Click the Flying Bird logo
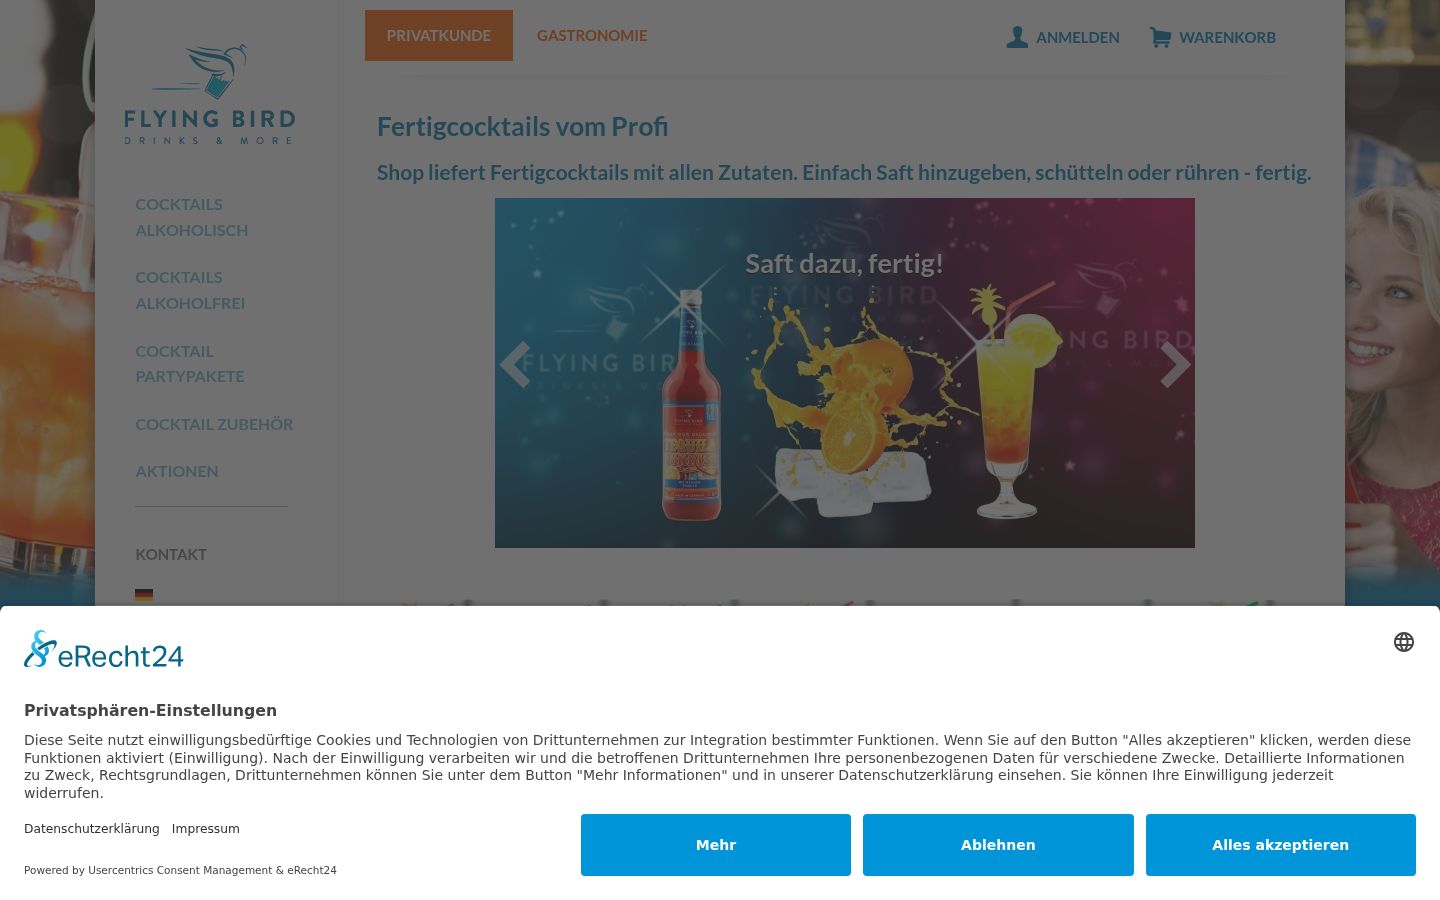 (x=210, y=94)
